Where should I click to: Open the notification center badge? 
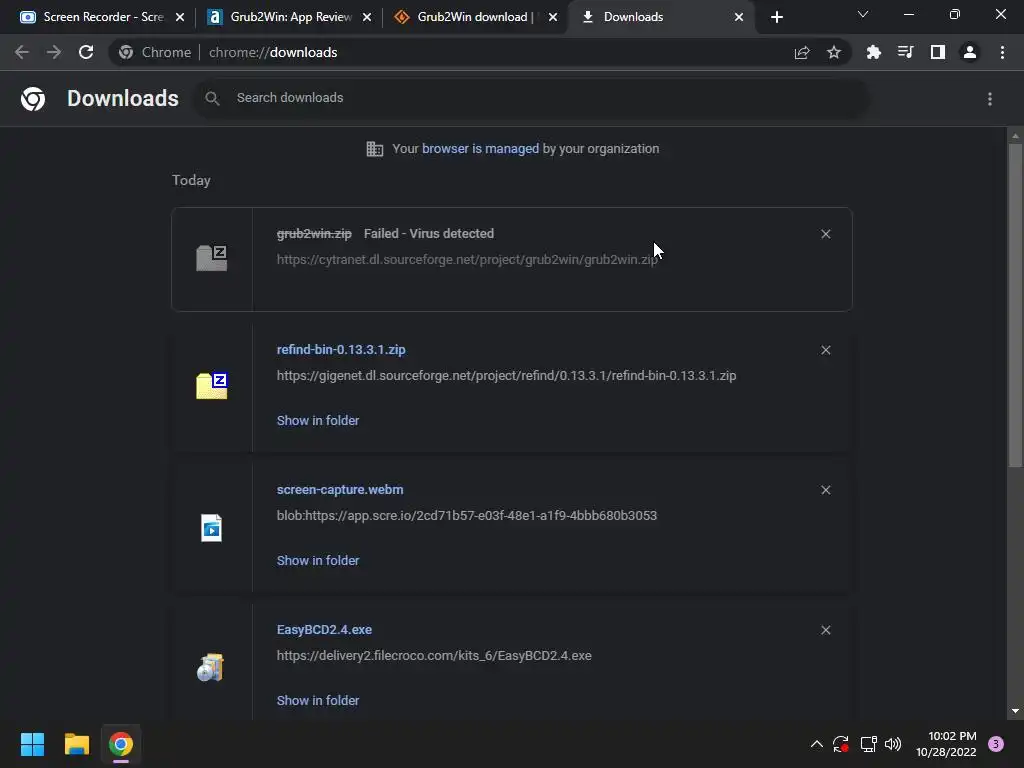point(996,744)
